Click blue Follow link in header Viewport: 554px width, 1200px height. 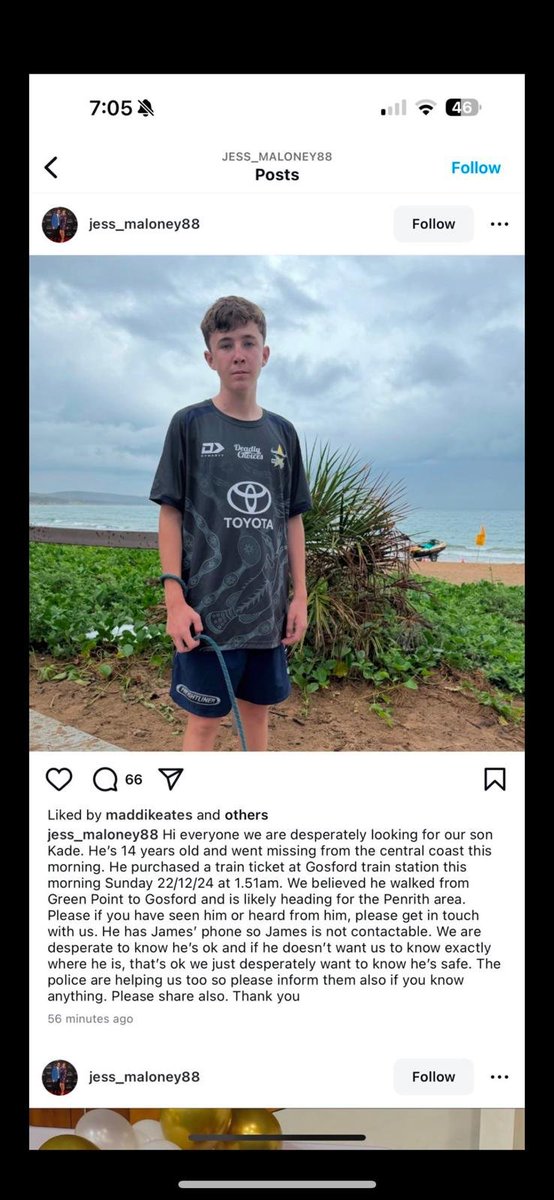tap(476, 168)
